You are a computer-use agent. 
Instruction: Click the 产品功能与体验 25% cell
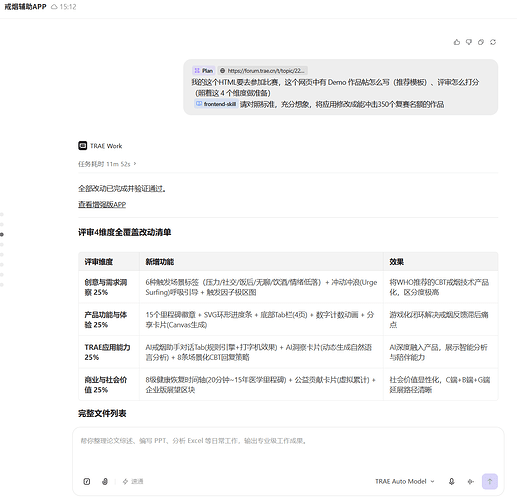tap(109, 319)
